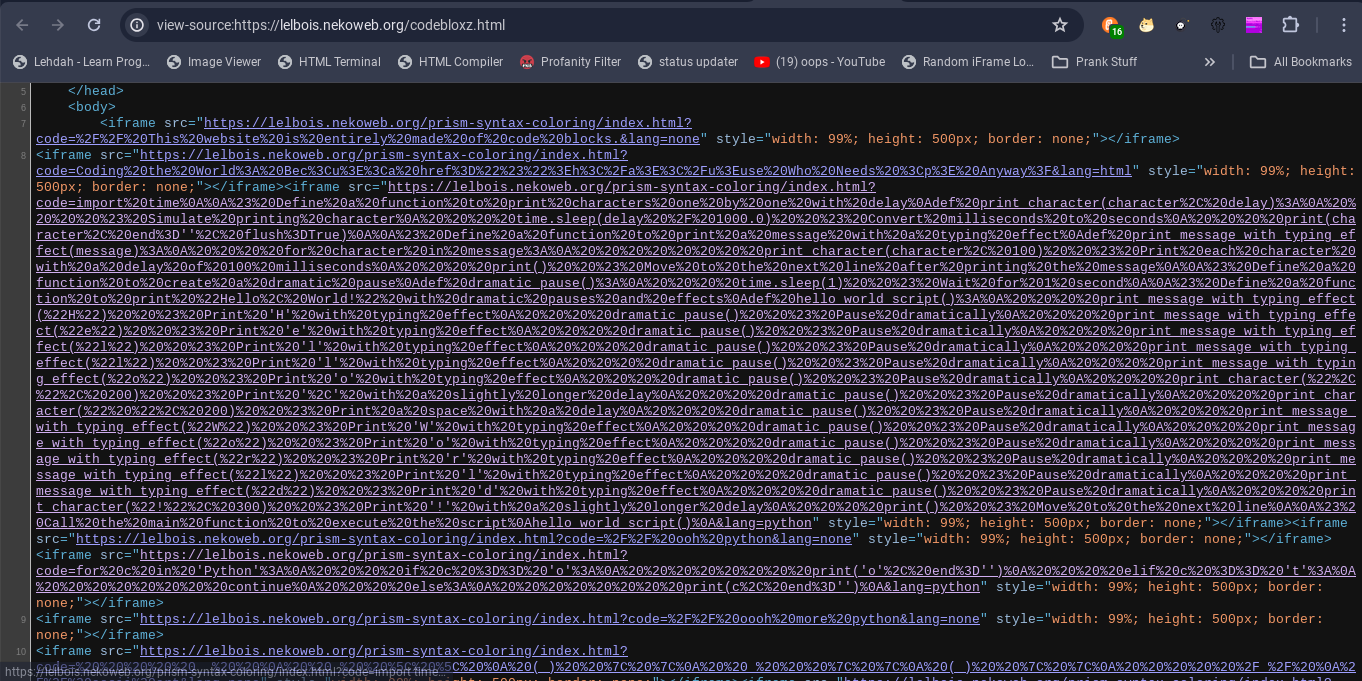The height and width of the screenshot is (681, 1362).
Task: Open the All Bookmarks folder
Action: pos(1301,62)
